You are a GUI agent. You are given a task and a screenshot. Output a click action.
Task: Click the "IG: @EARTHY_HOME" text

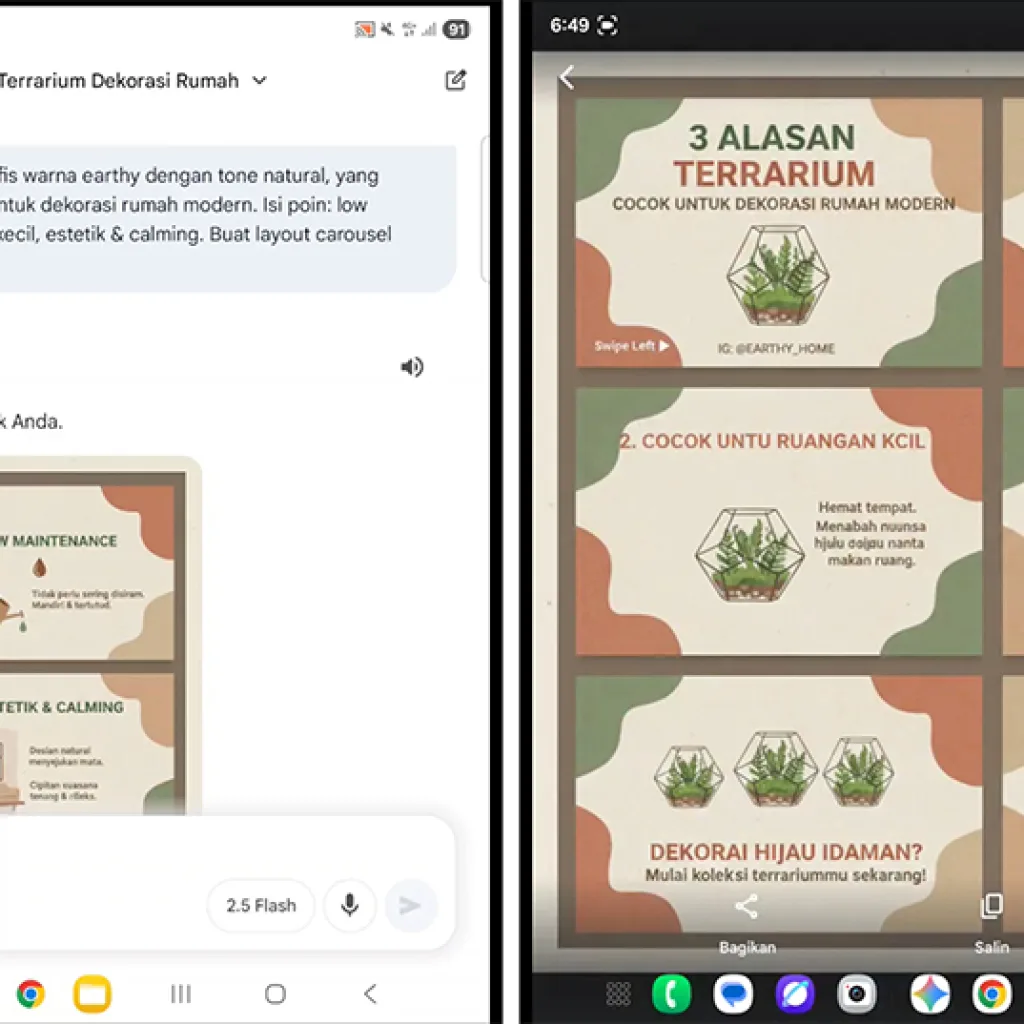click(776, 349)
